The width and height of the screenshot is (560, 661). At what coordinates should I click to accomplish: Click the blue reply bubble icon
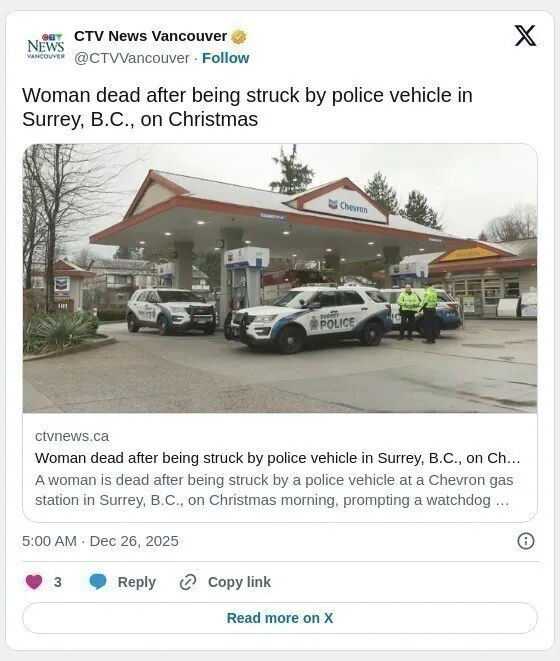tap(98, 582)
